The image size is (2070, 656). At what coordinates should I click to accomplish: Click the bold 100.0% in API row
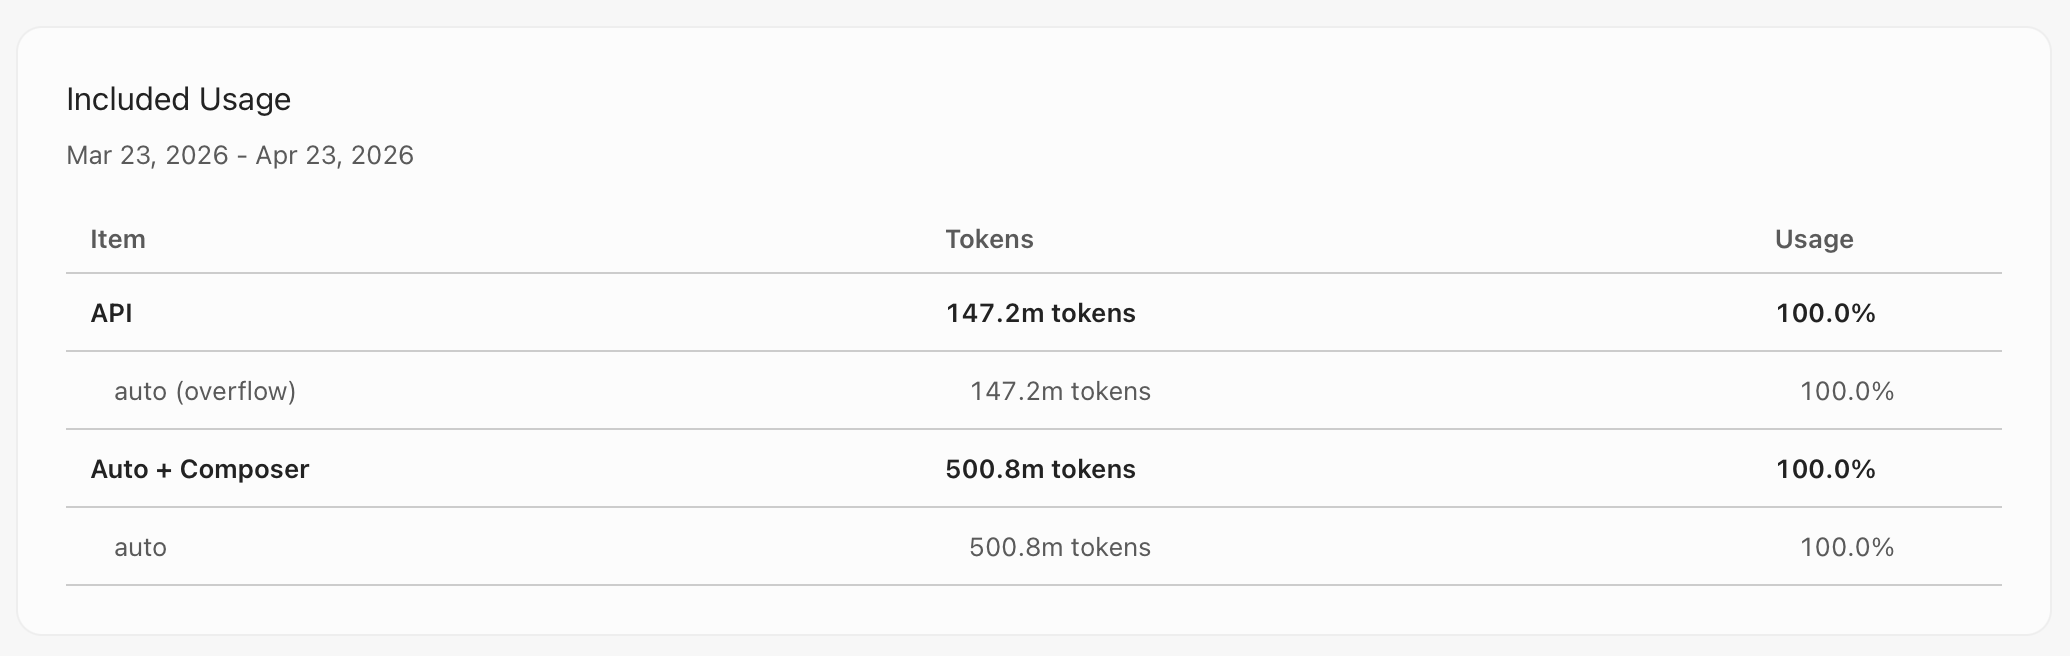point(1825,313)
